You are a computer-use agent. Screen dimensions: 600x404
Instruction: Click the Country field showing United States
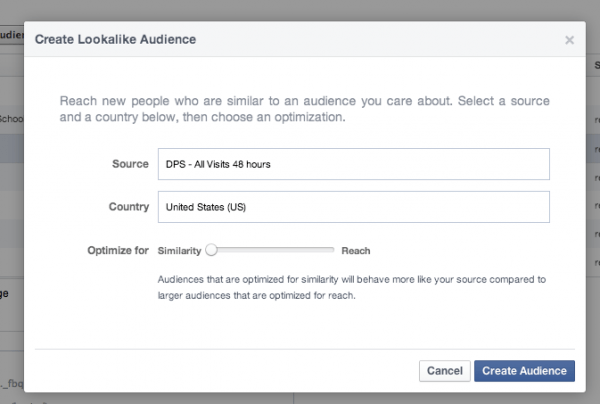[x=354, y=207]
